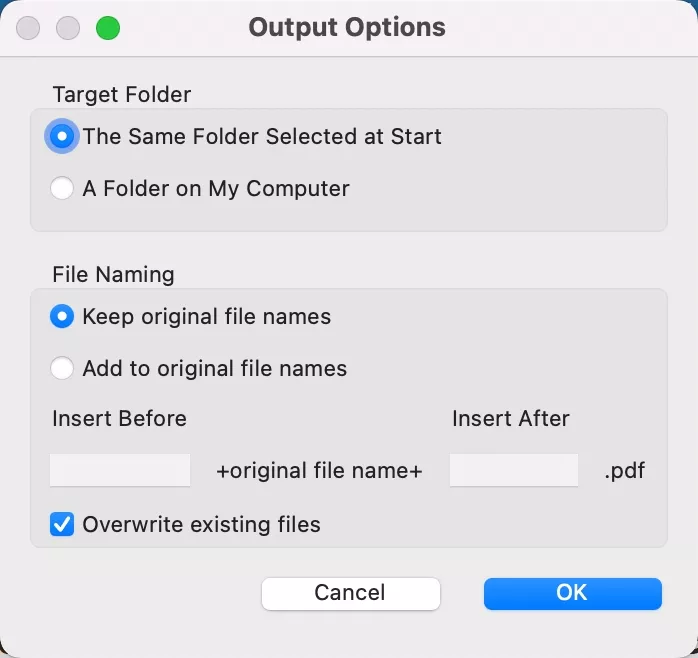Image resolution: width=698 pixels, height=658 pixels.
Task: Click the 'Target Folder' section heading
Action: (121, 95)
